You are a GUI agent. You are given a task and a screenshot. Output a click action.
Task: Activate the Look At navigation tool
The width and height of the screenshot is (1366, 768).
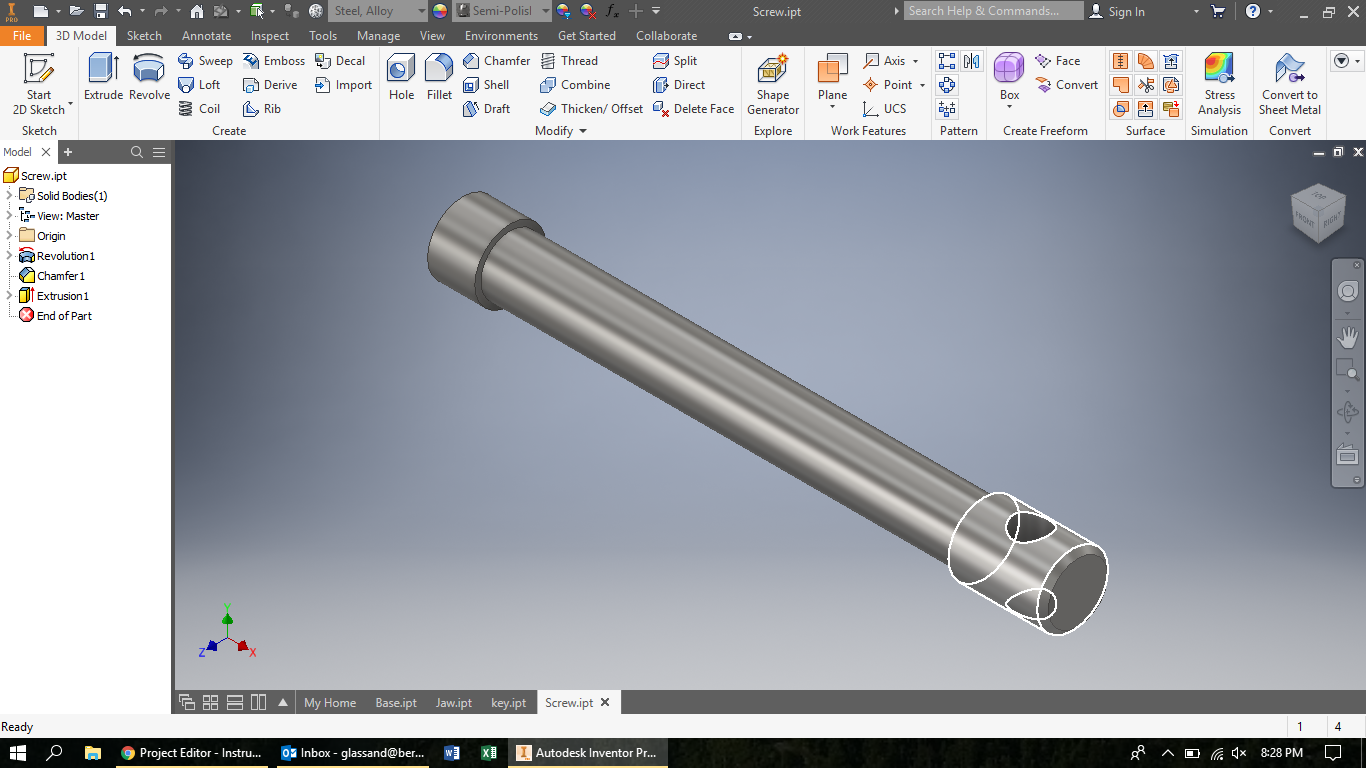pos(1348,454)
